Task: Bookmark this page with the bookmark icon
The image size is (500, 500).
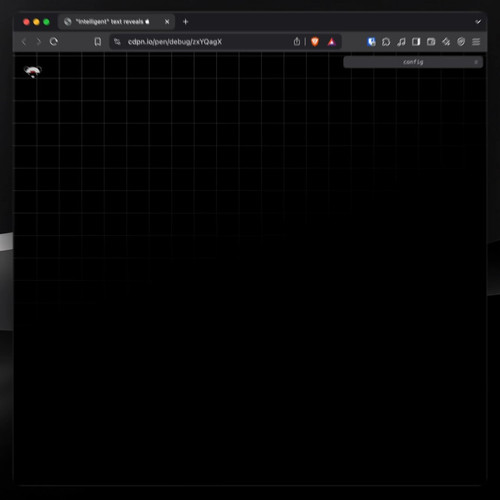Action: click(x=98, y=42)
